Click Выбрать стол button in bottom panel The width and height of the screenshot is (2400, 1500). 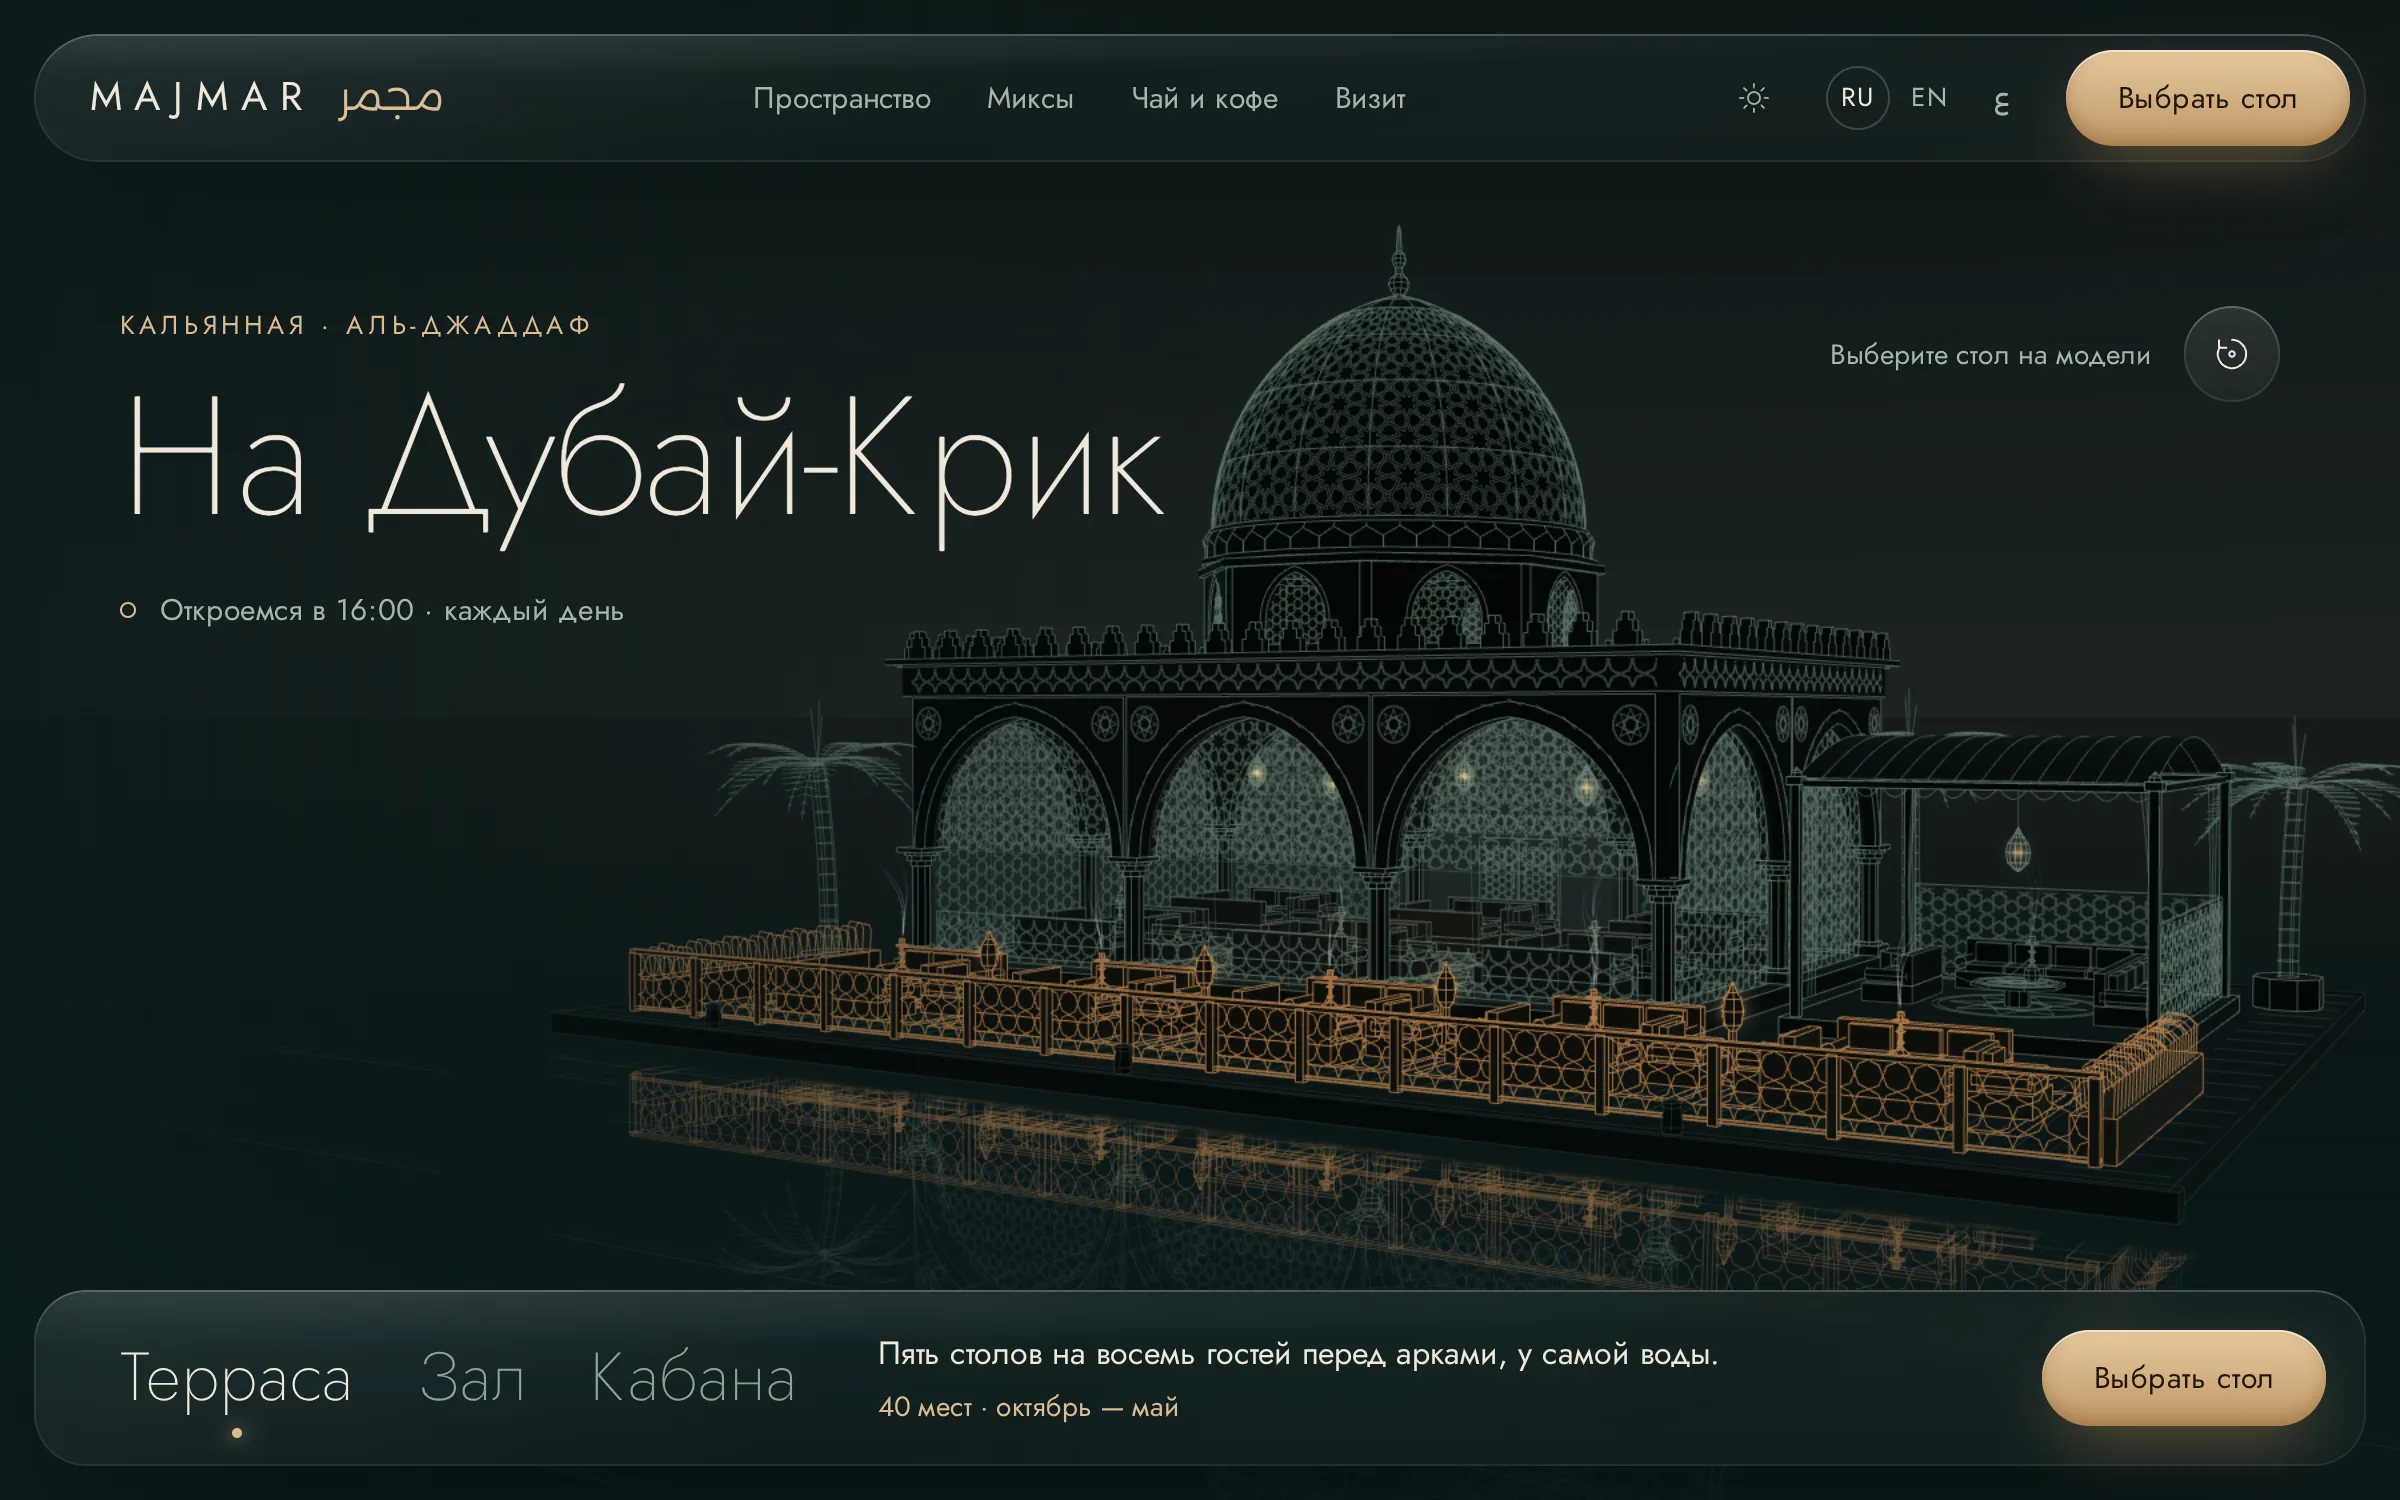[x=2183, y=1378]
